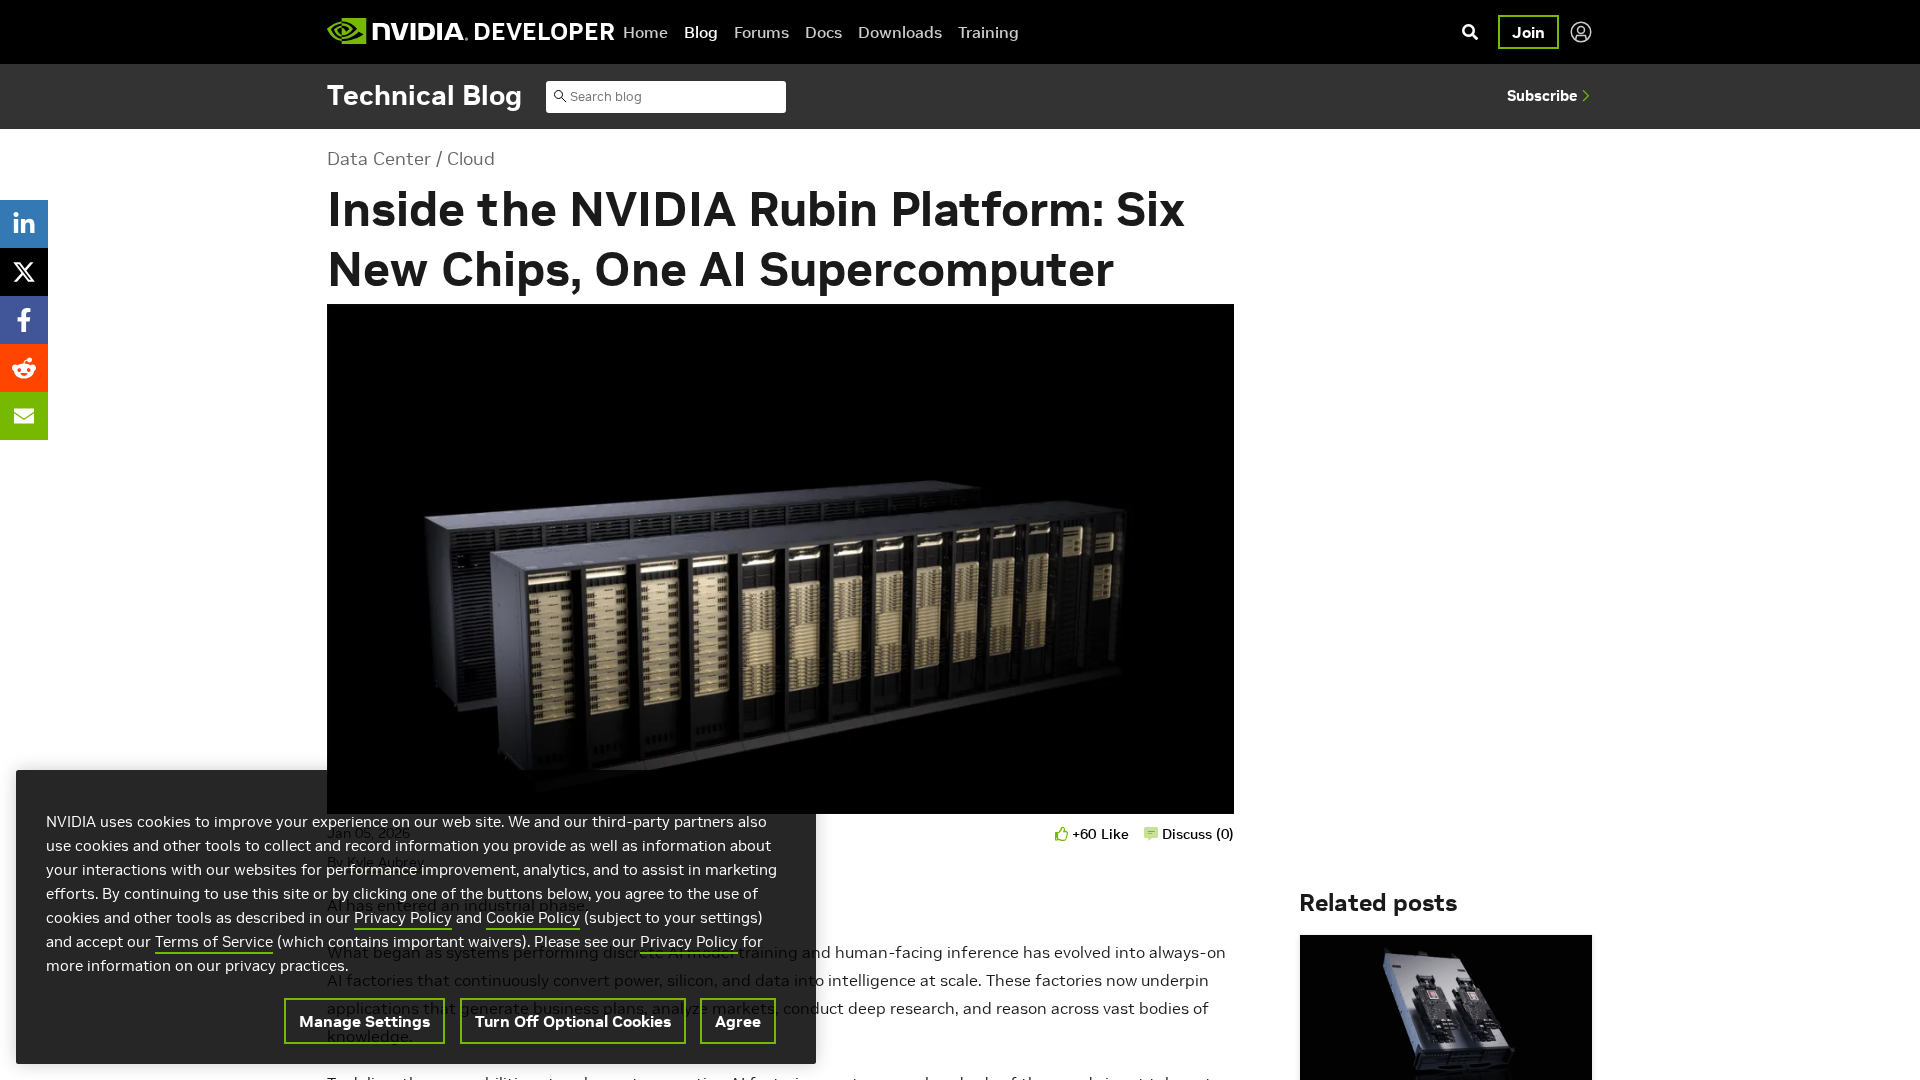Share article on Facebook
This screenshot has height=1080, width=1920.
pos(24,320)
